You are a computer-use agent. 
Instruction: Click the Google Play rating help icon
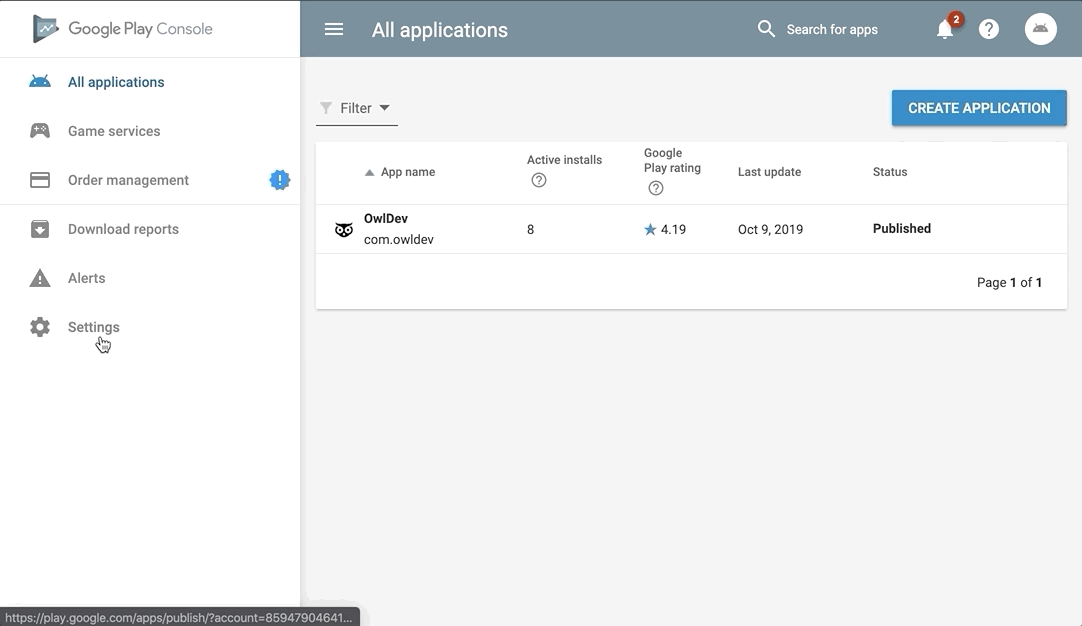pos(656,188)
